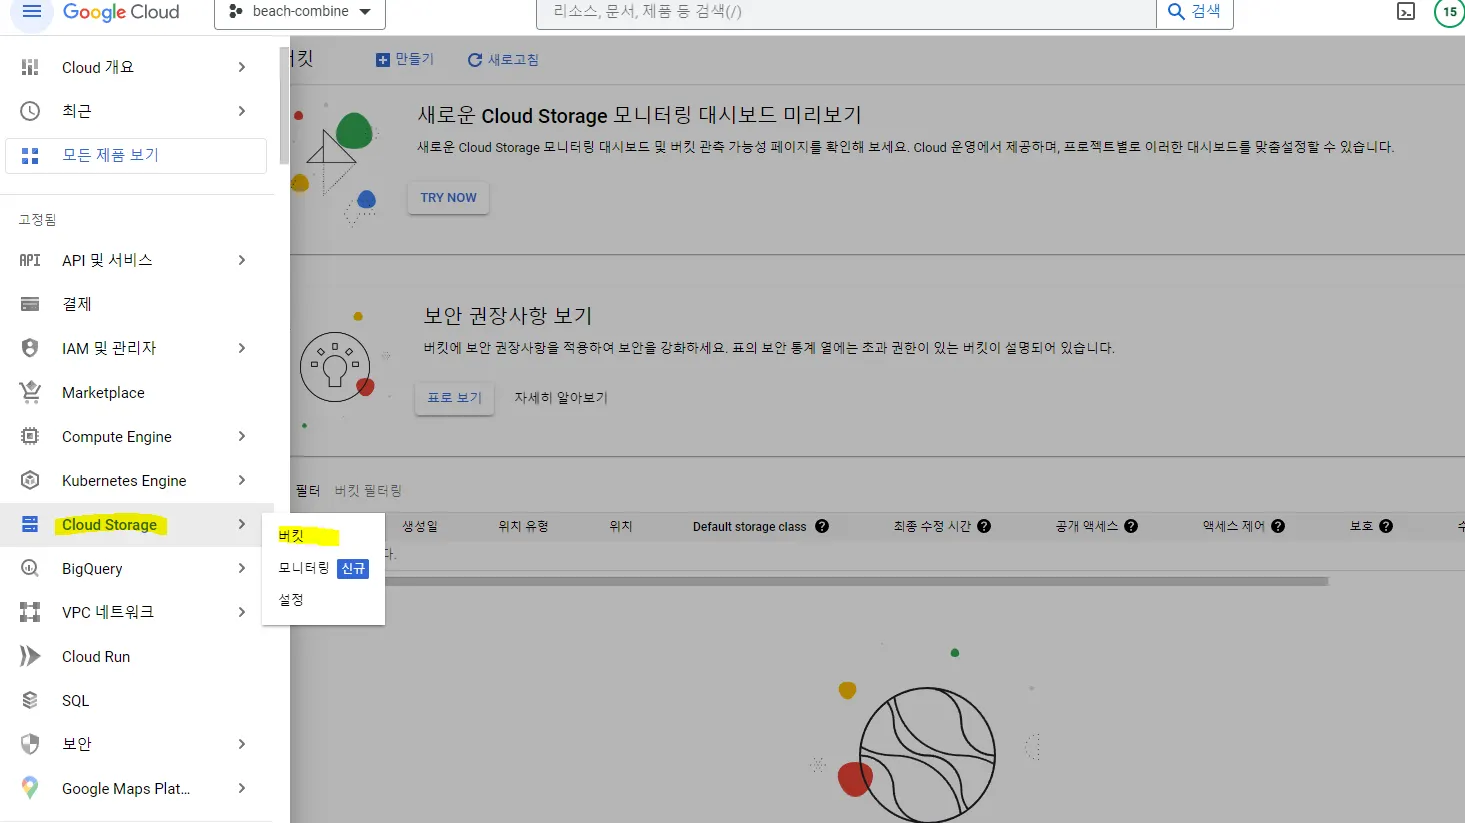Click the Cloud Run arrows icon
The image size is (1465, 823).
pyautogui.click(x=30, y=656)
